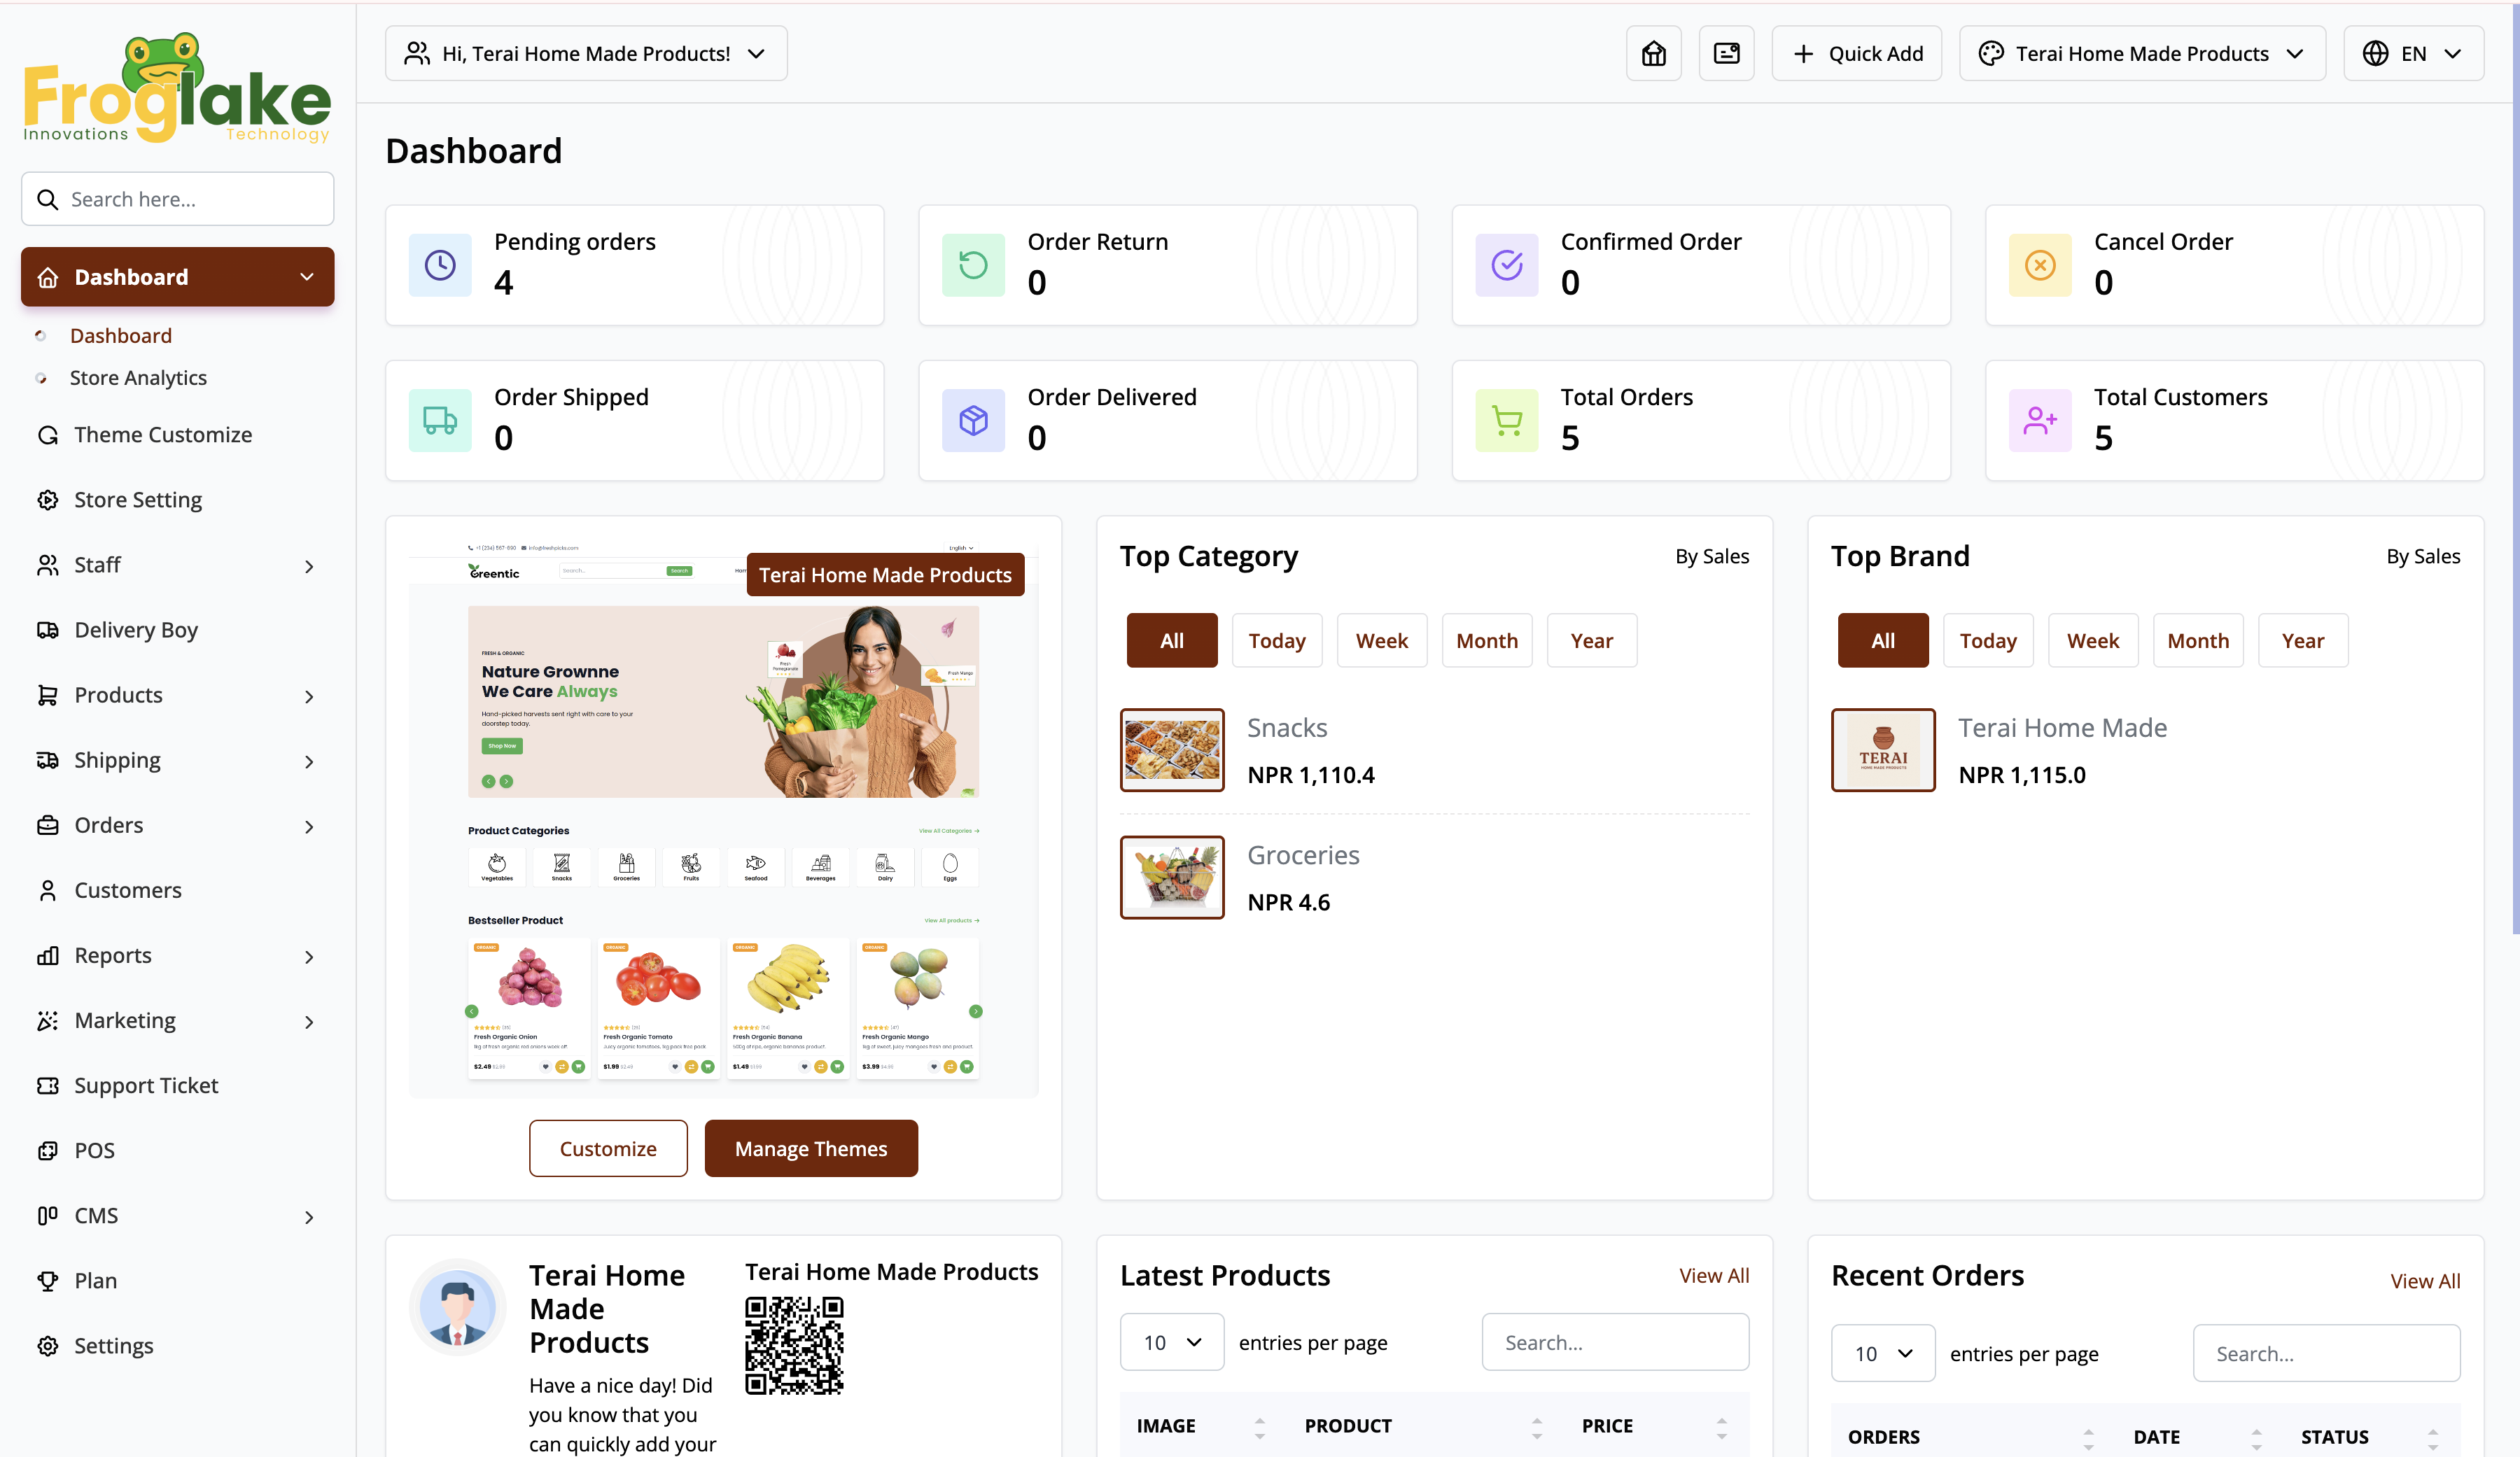Select Week tab in Top Category
The image size is (2520, 1457).
pos(1381,641)
